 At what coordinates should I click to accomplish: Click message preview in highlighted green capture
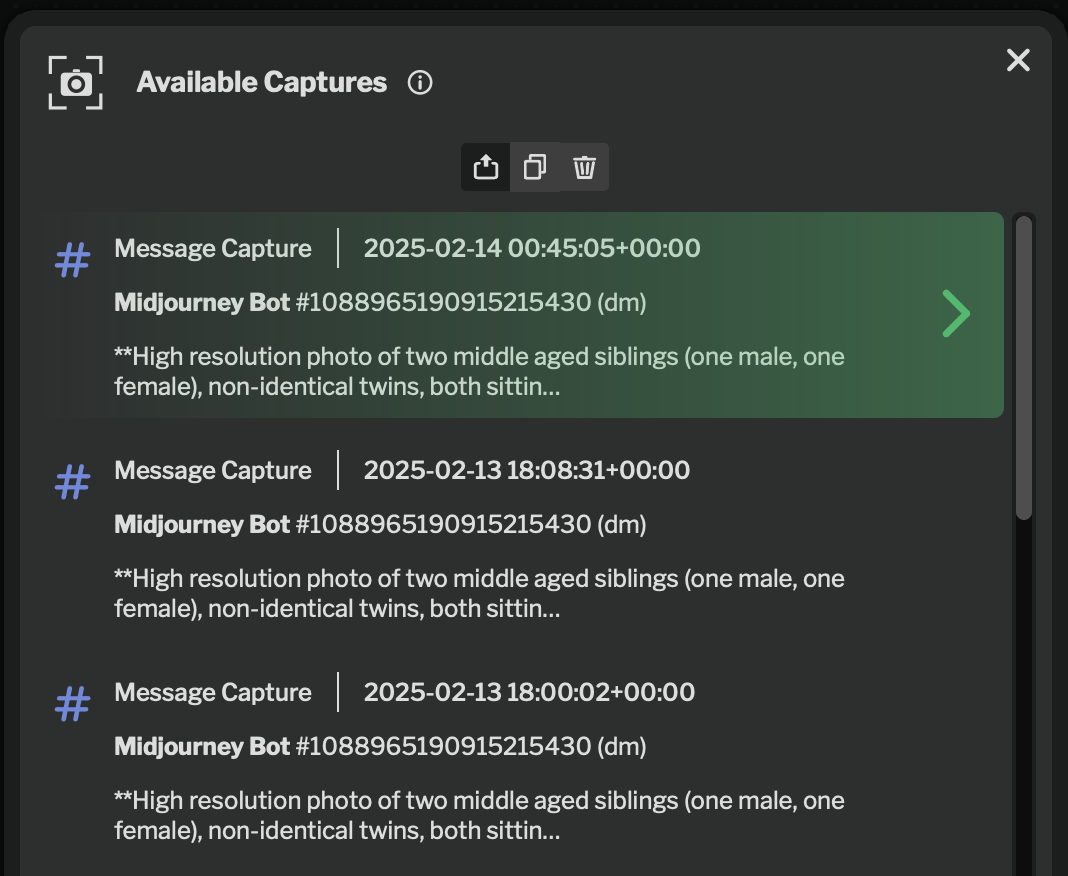[x=480, y=371]
